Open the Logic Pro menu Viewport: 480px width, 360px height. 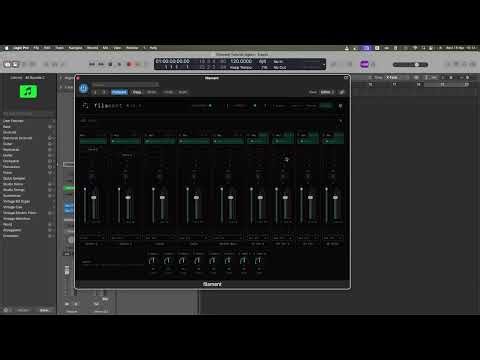point(21,48)
